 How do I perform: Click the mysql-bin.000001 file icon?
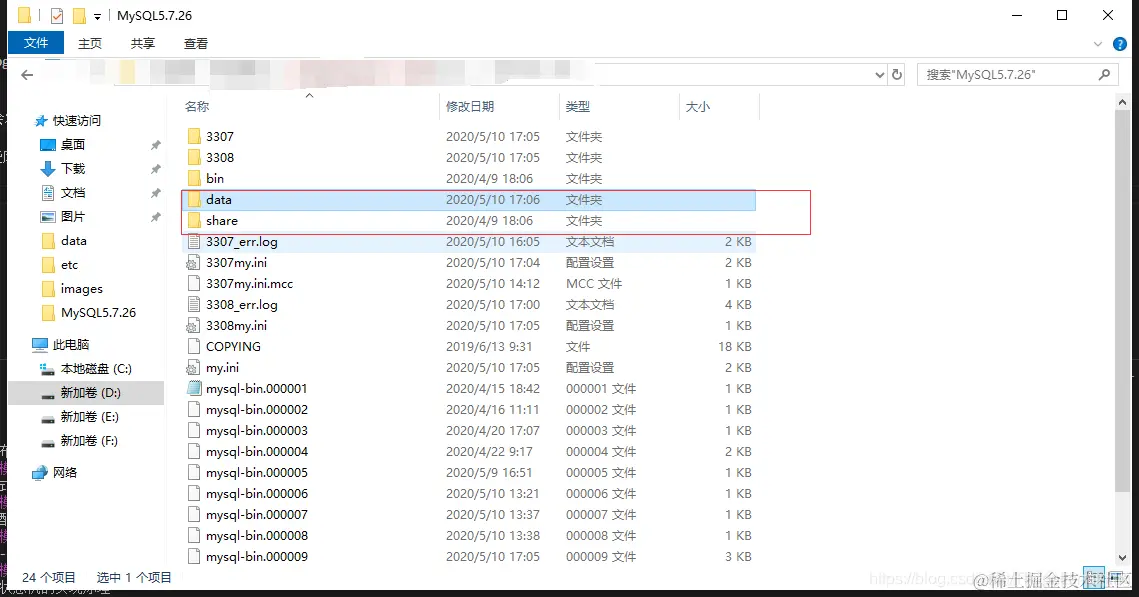[x=193, y=389]
